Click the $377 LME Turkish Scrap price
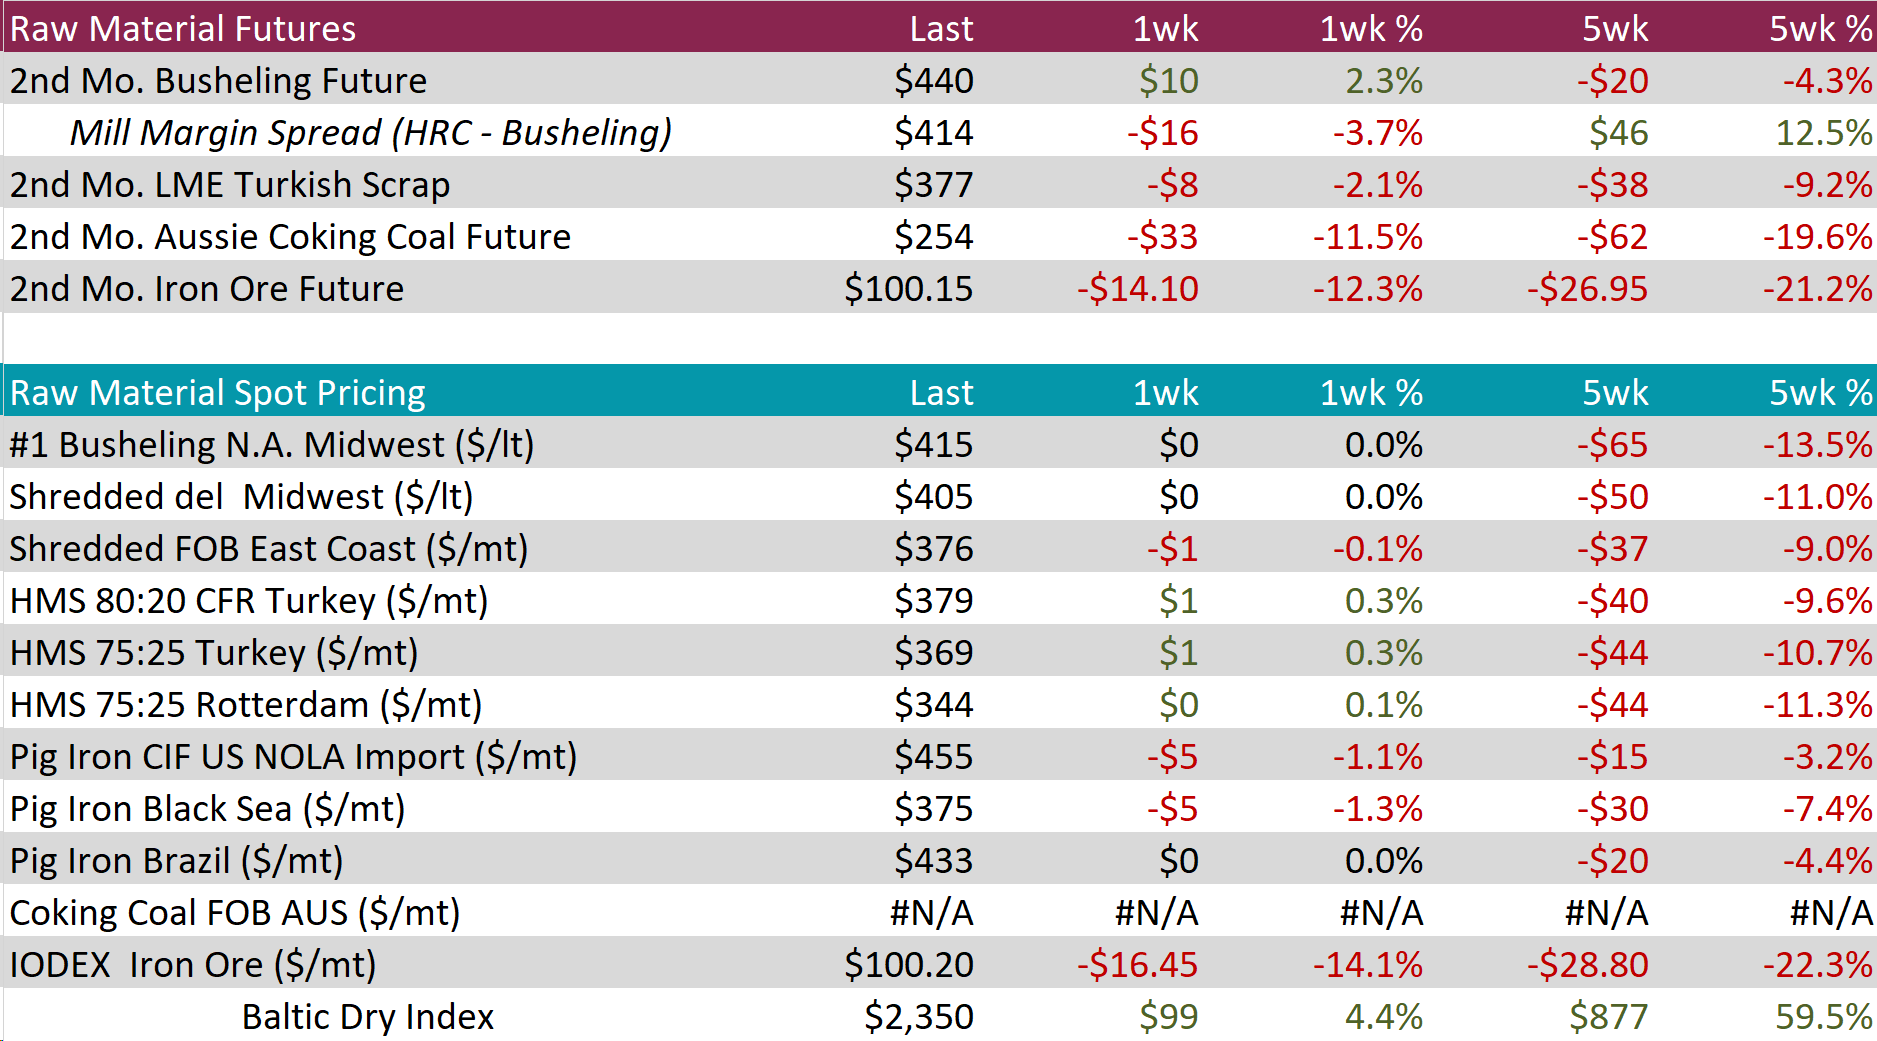 pyautogui.click(x=933, y=184)
